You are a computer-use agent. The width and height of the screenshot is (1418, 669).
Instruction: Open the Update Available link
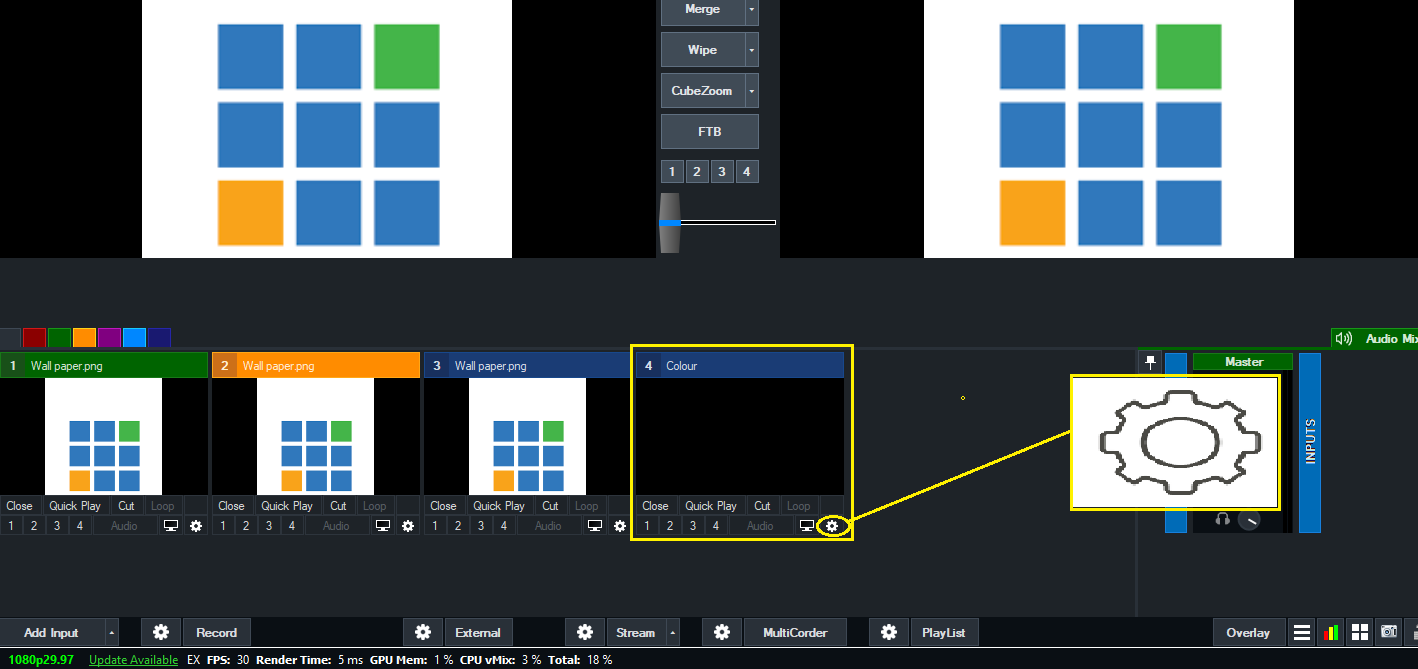tap(134, 660)
